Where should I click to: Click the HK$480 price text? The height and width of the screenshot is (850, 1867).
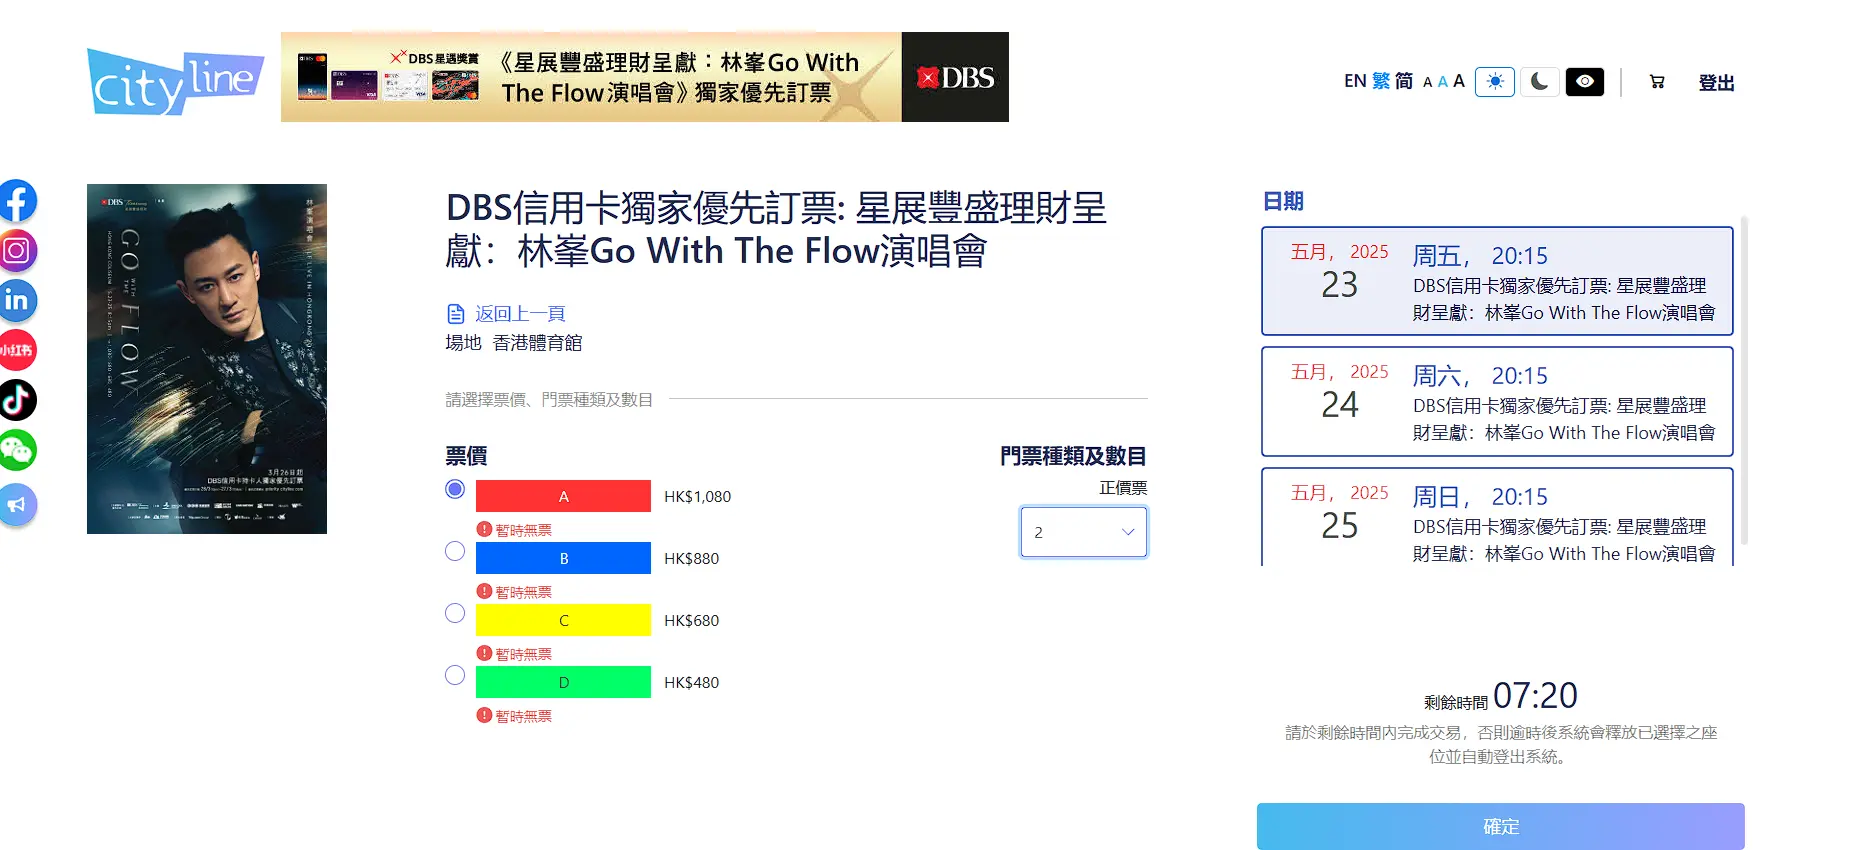coord(692,682)
